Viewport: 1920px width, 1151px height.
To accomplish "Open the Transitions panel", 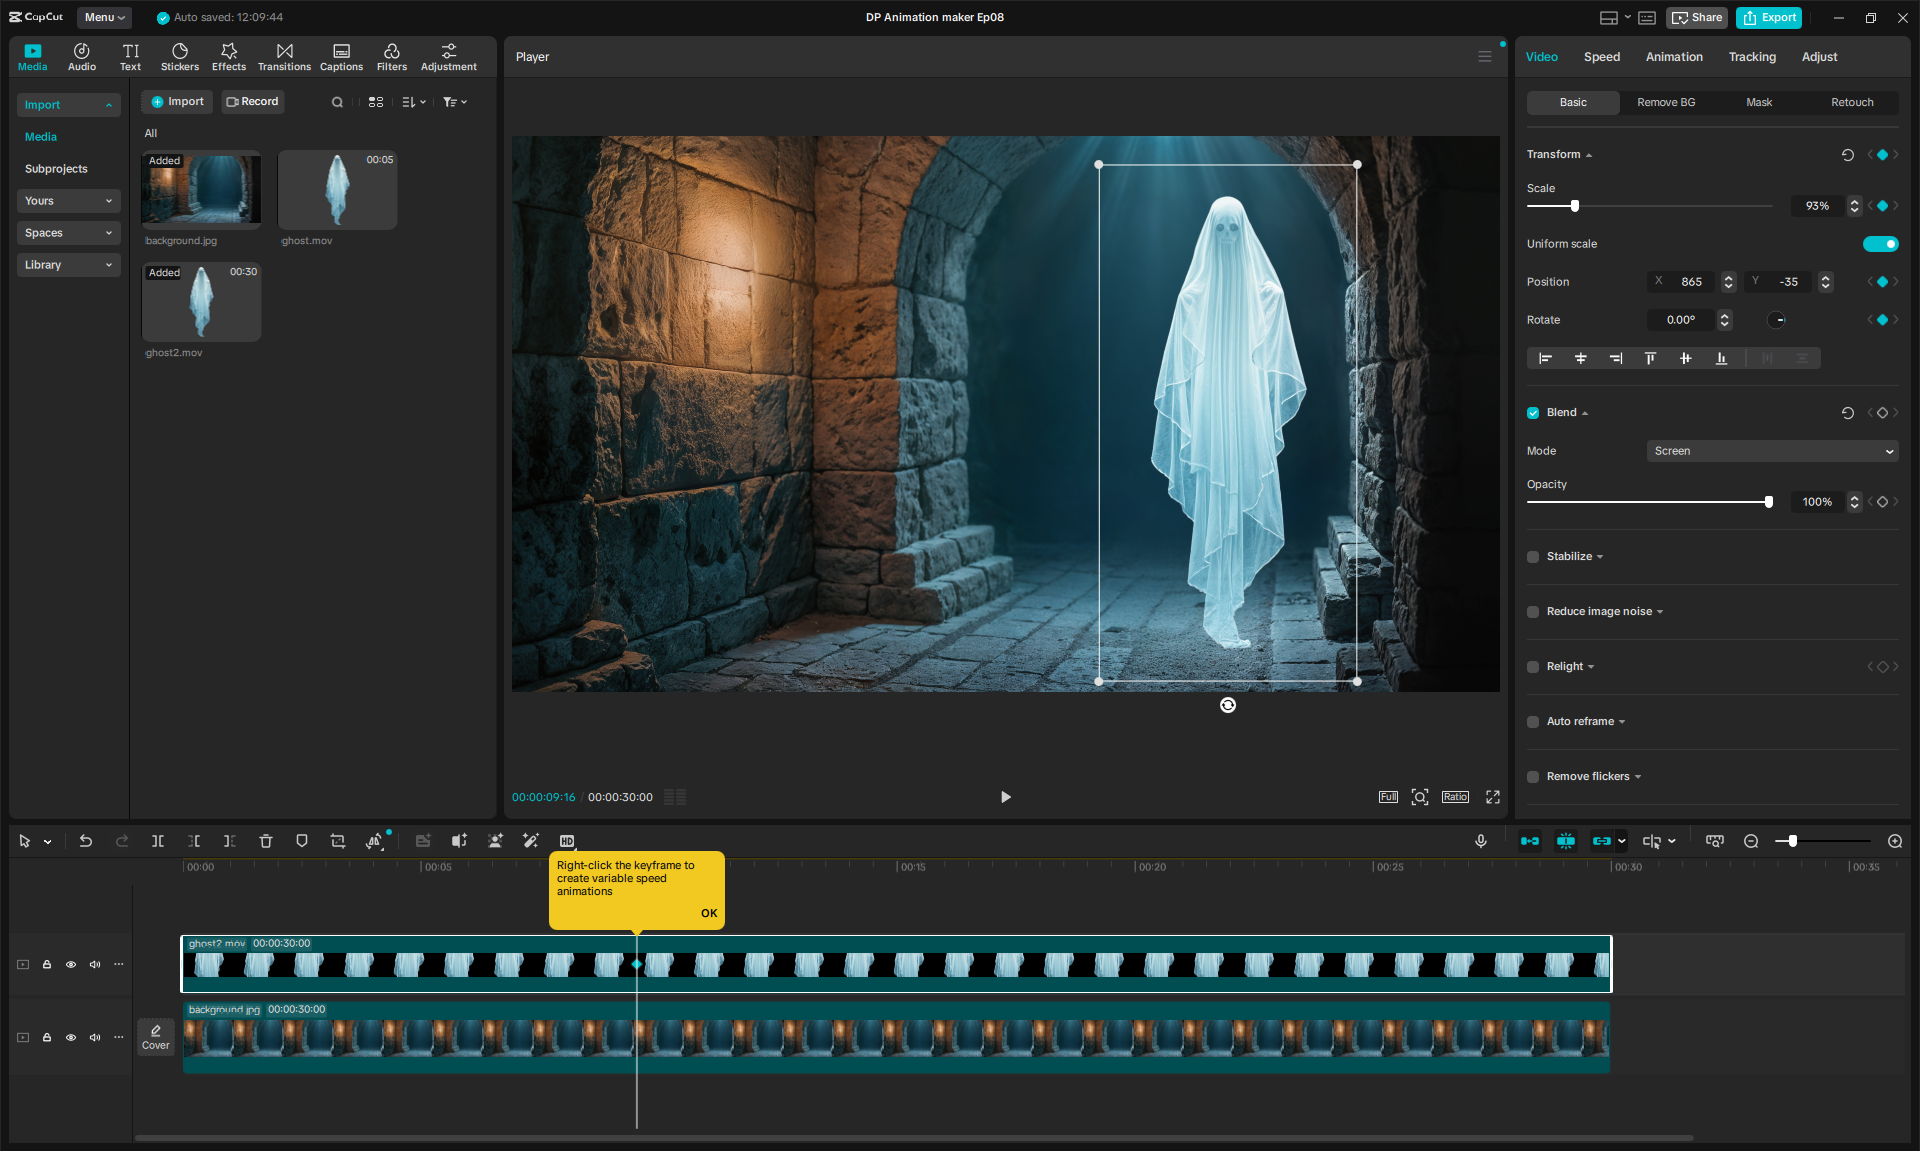I will coord(284,56).
